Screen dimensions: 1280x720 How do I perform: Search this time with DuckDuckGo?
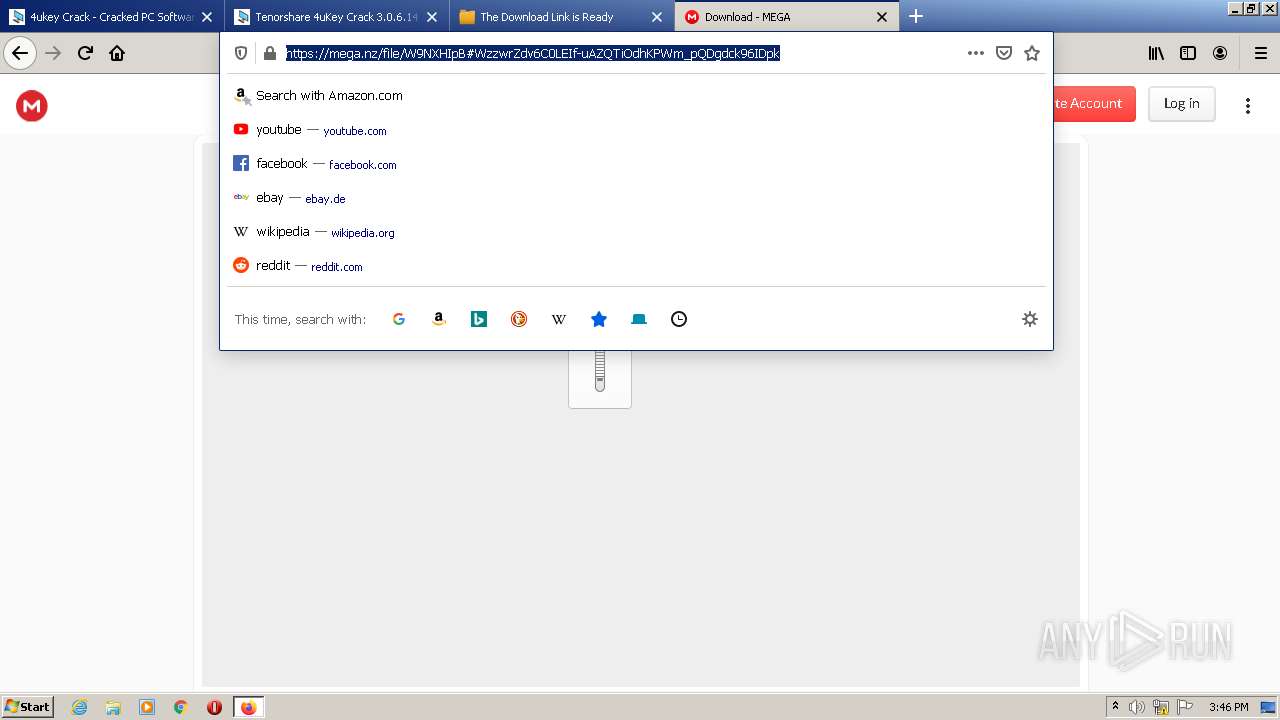pyautogui.click(x=519, y=319)
